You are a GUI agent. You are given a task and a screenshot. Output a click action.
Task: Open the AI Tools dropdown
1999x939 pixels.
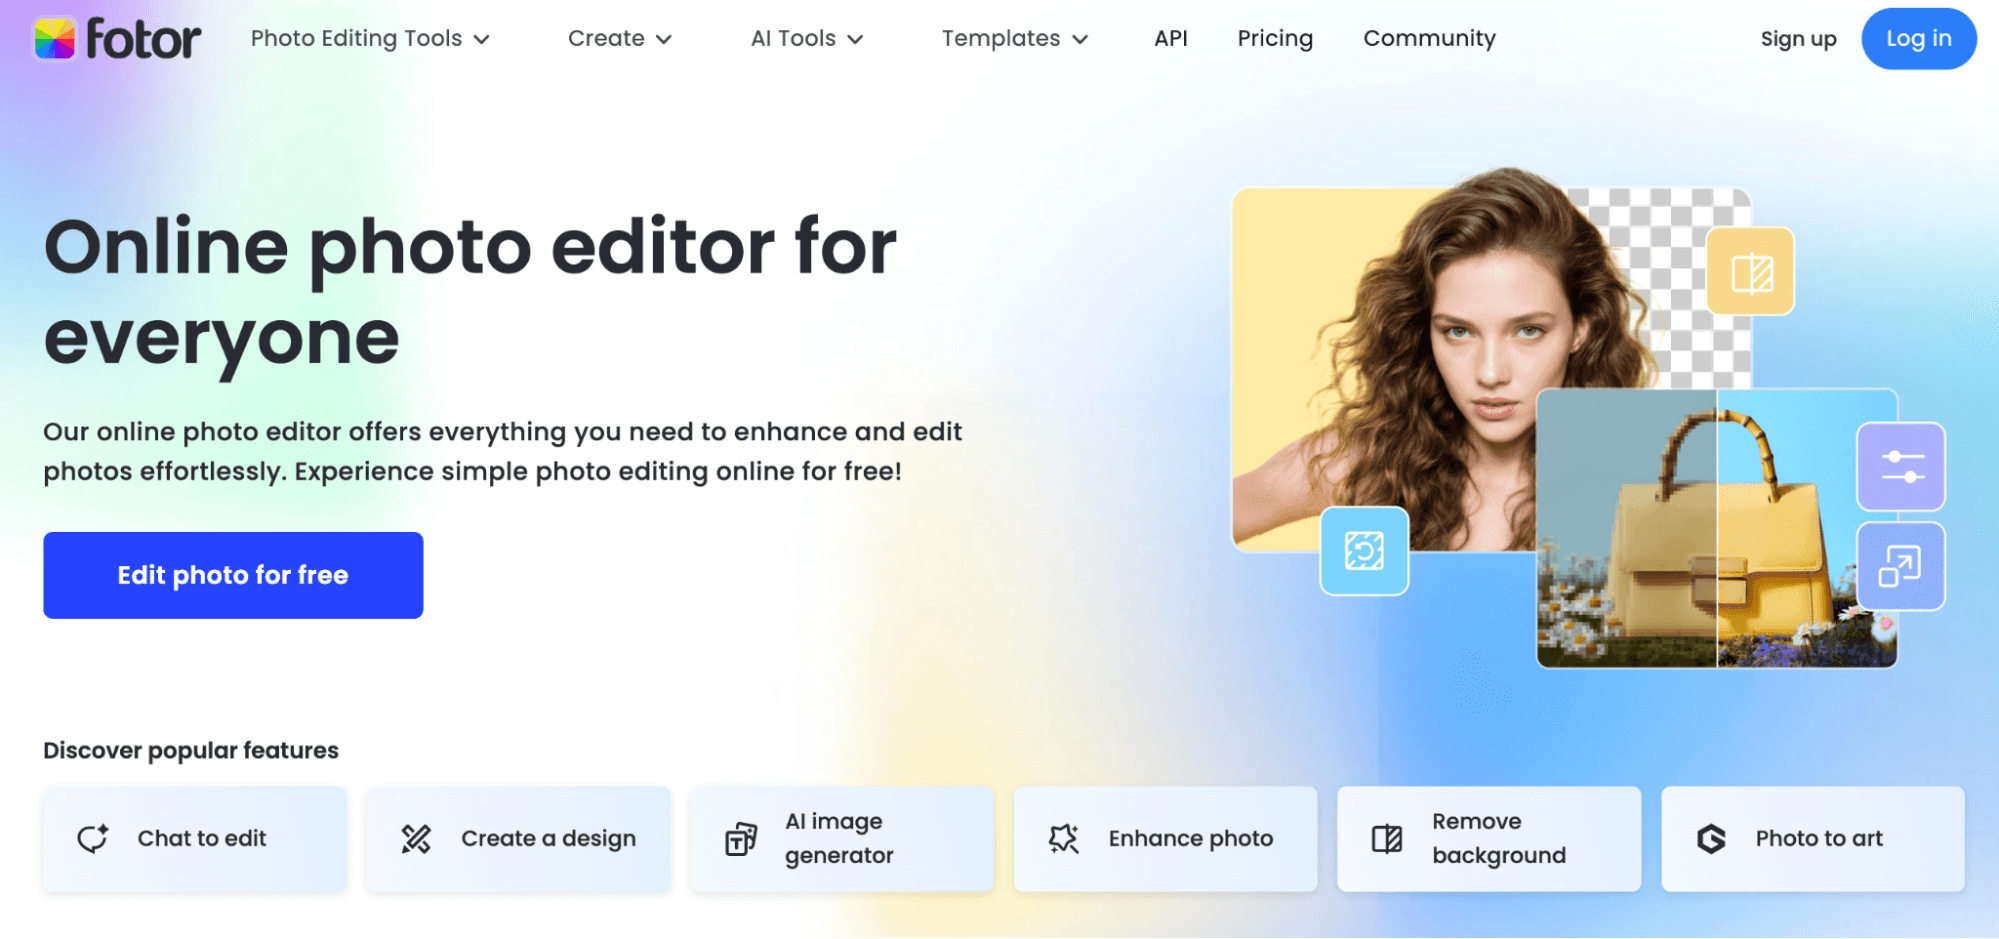coord(806,39)
